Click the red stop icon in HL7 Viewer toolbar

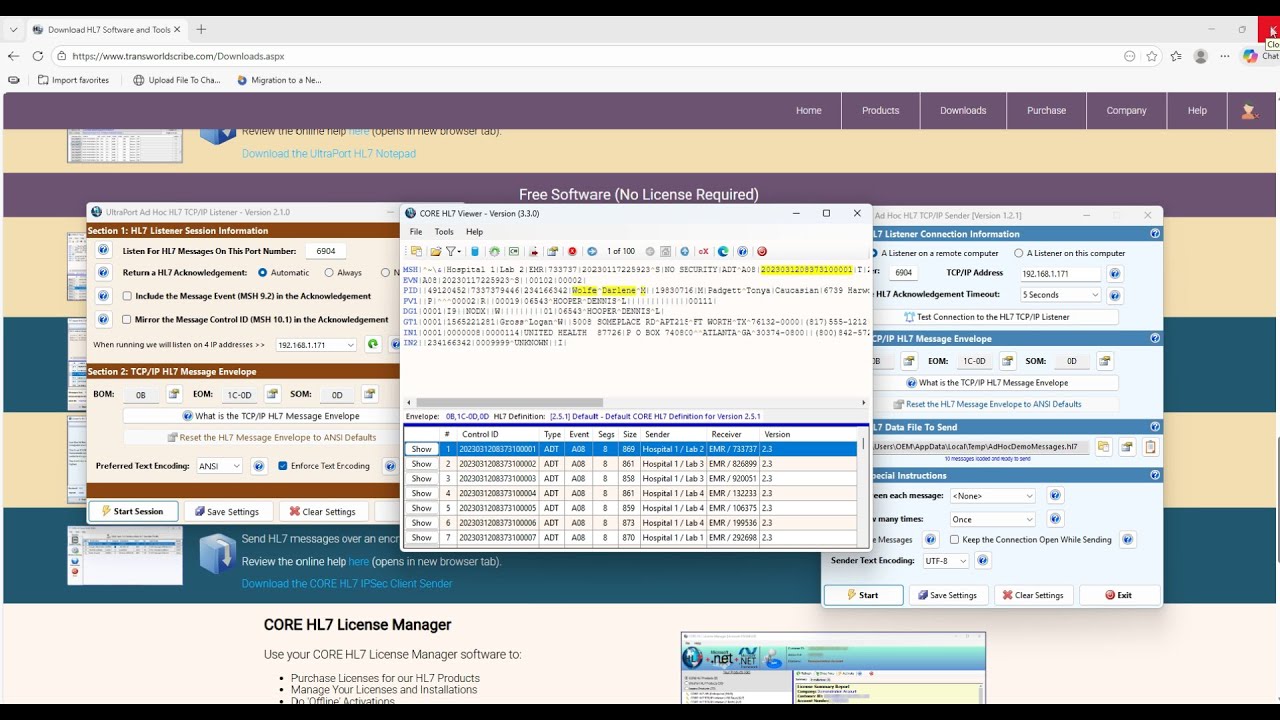point(572,251)
